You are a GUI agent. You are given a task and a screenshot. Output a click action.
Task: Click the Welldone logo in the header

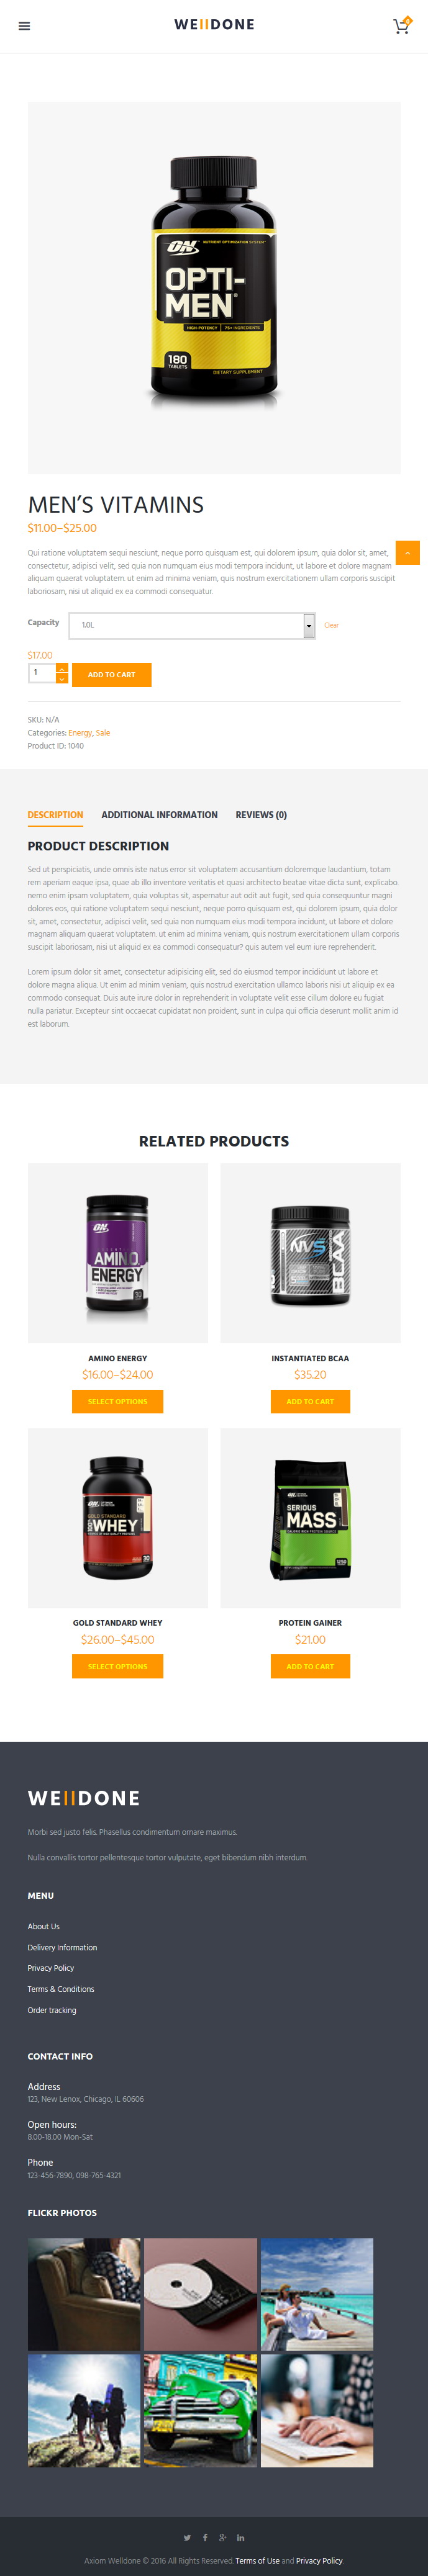[214, 25]
